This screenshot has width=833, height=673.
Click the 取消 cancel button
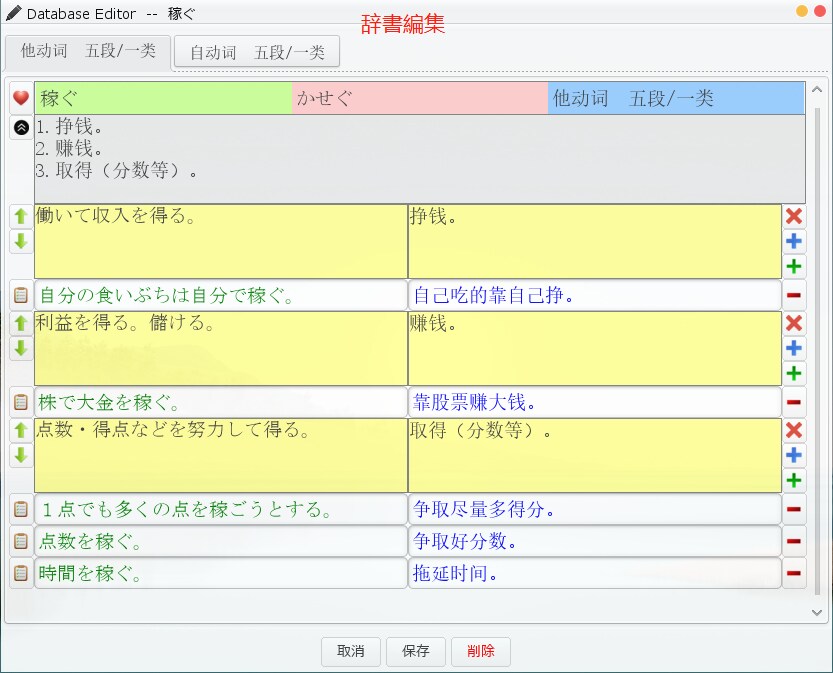pos(351,651)
